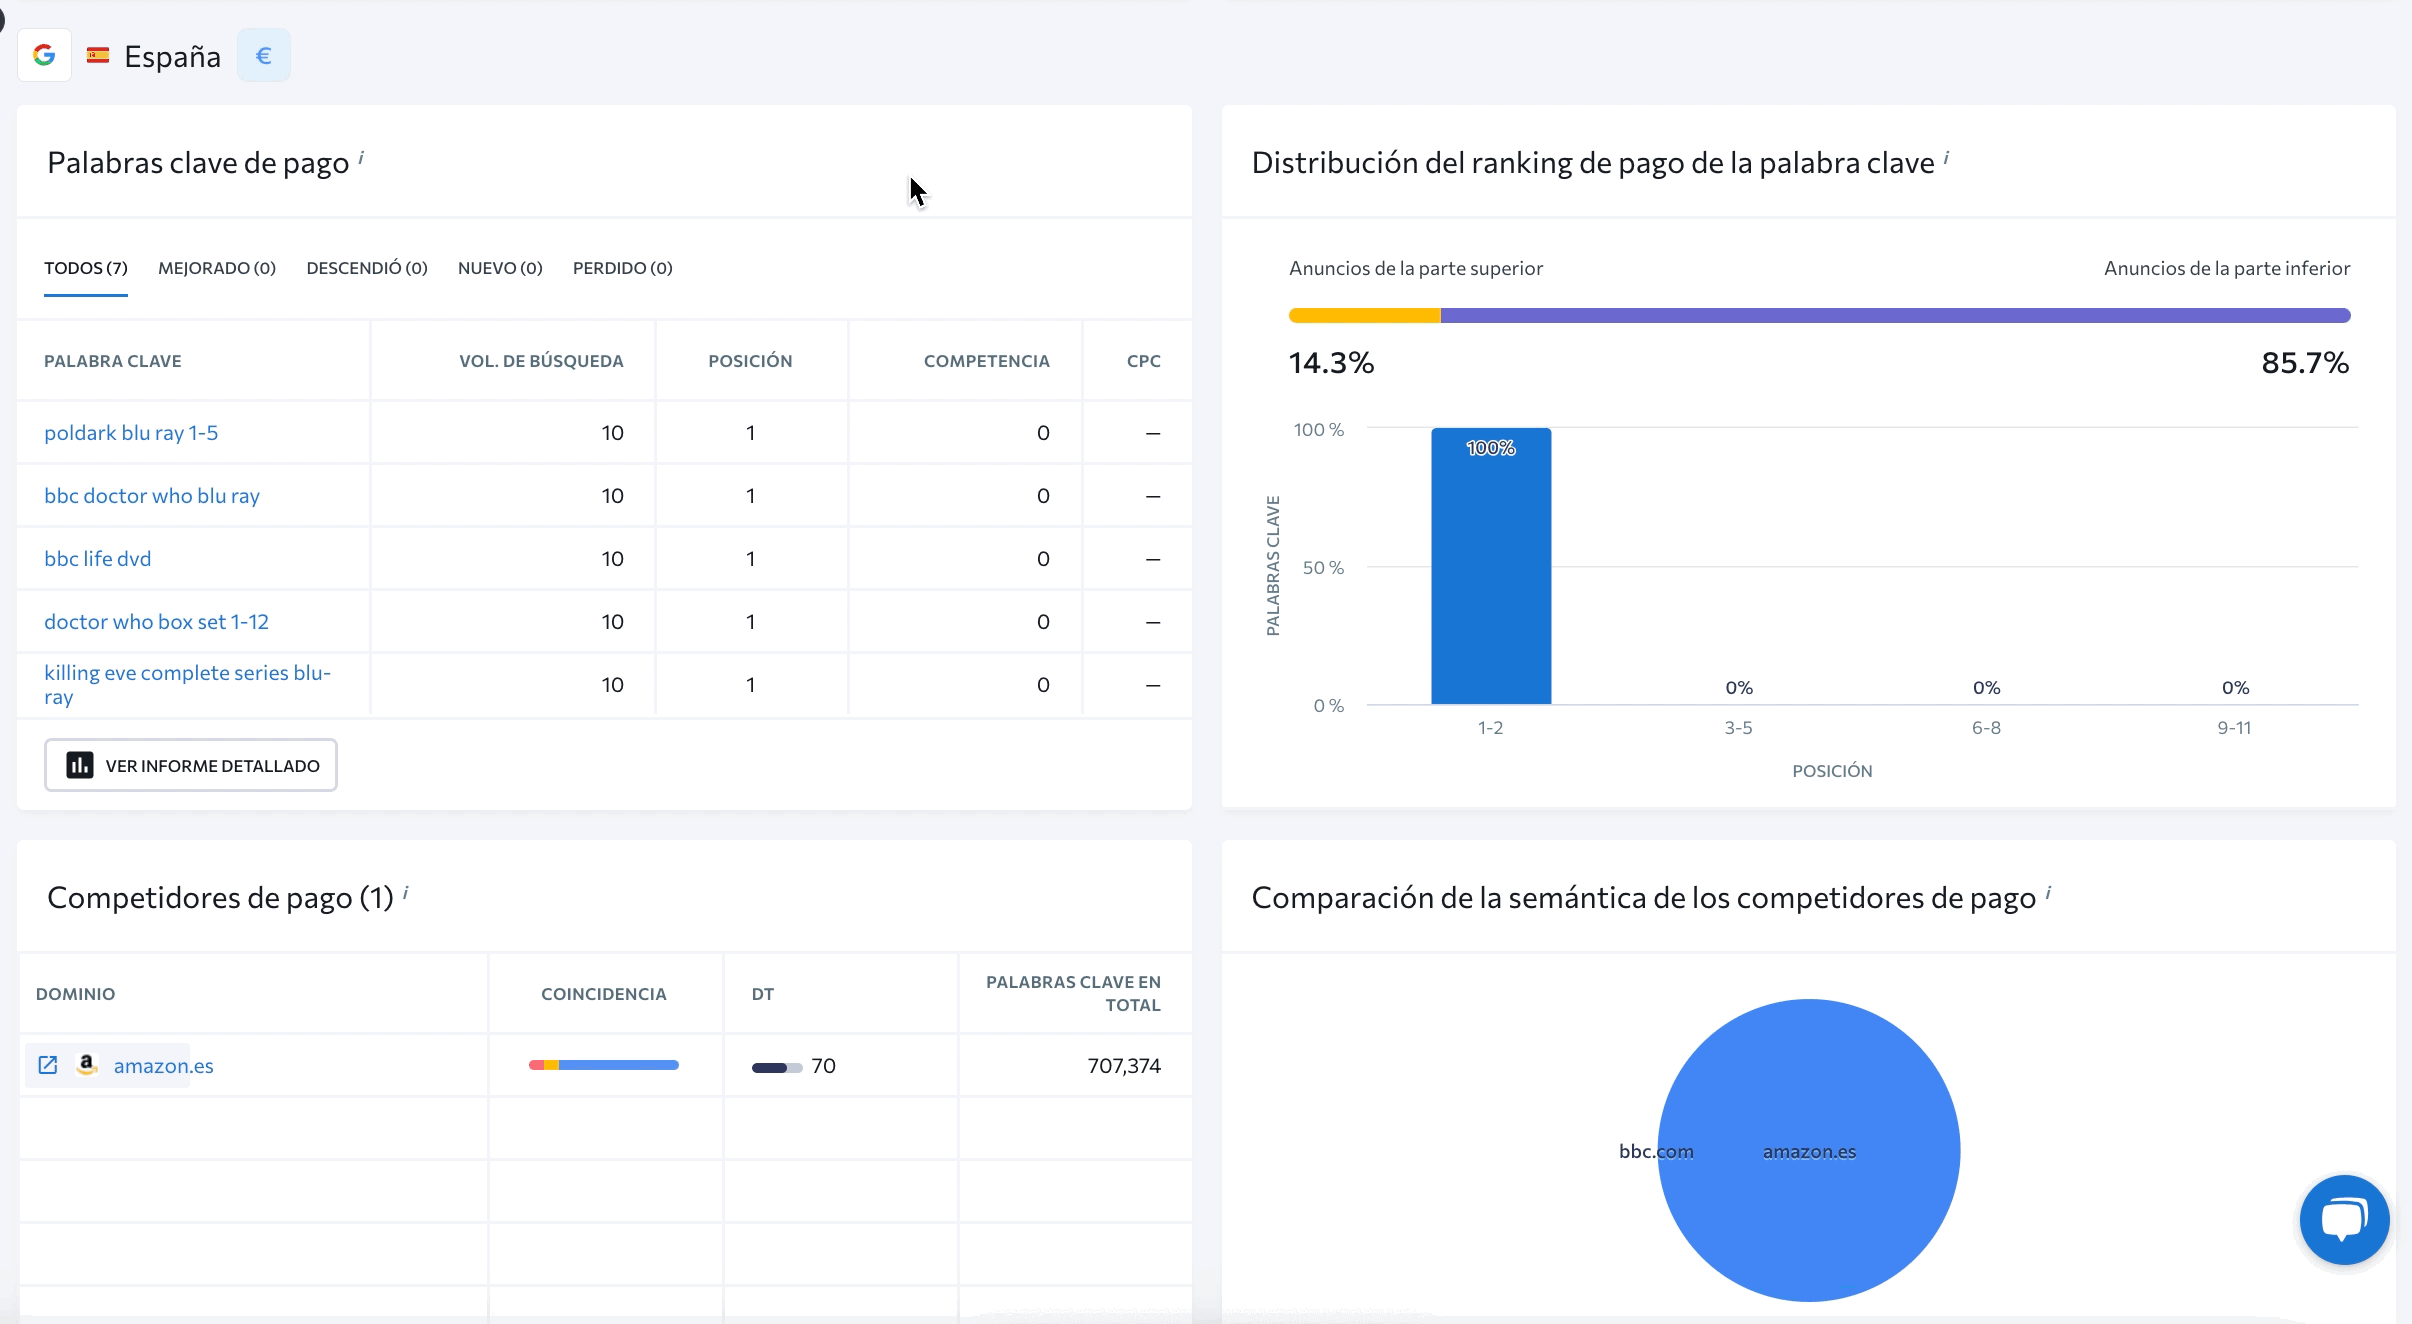Click info icon next to Palabras clave de pago
Viewport: 2412px width, 1324px height.
point(361,157)
